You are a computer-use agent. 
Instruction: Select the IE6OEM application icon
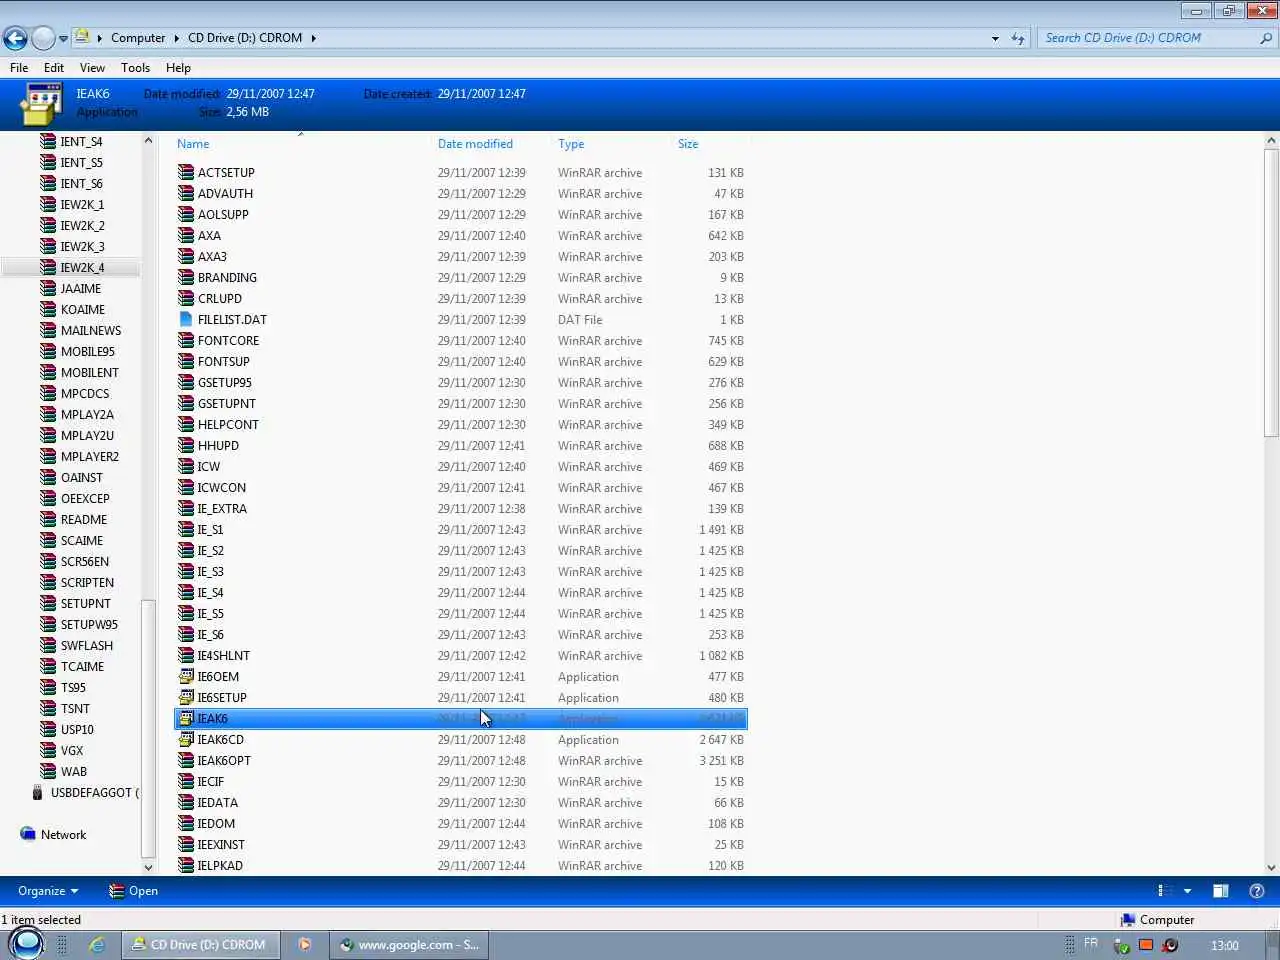click(x=186, y=676)
